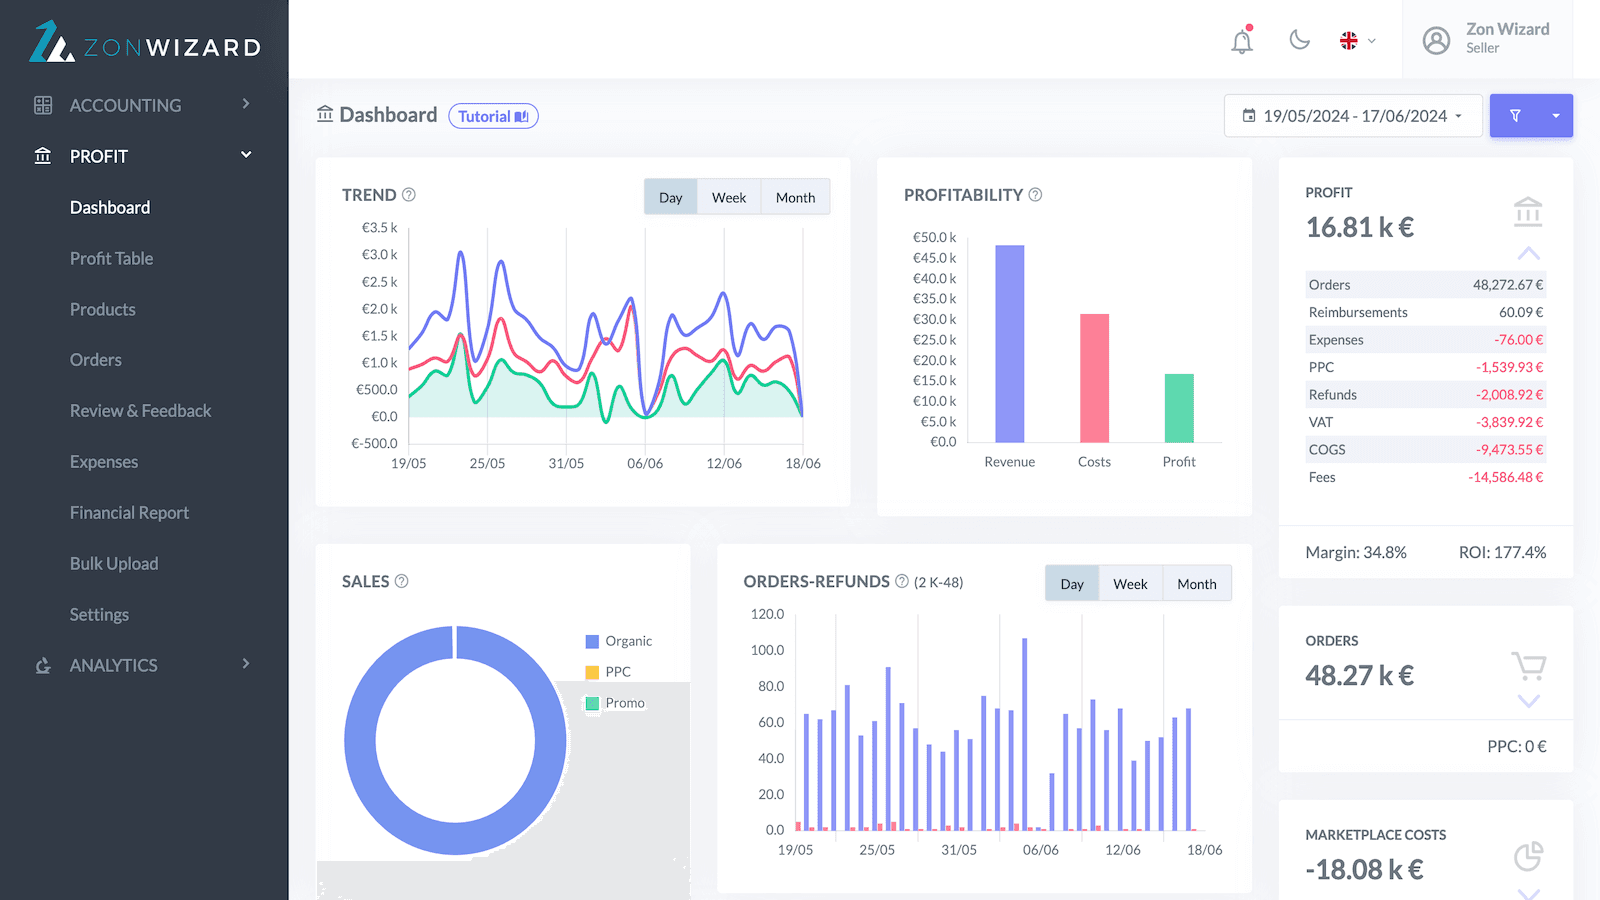
Task: Click the Zon Wizard user avatar icon
Action: [1436, 40]
